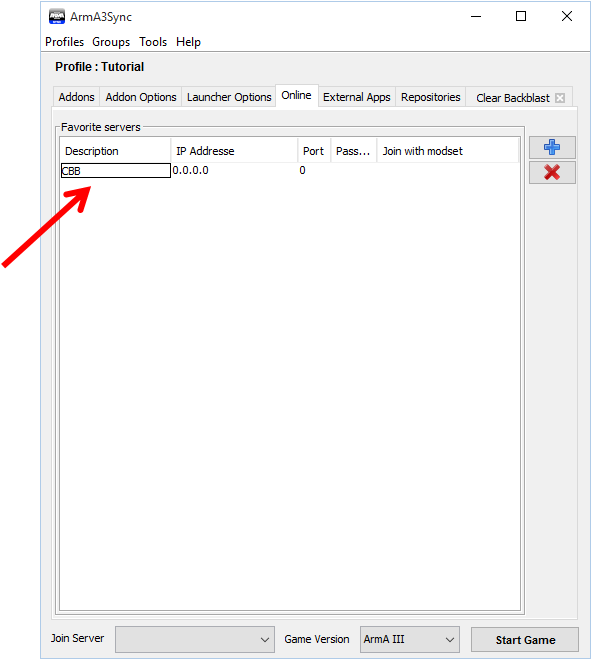Switch to the Addons tab
Image resolution: width=592 pixels, height=660 pixels.
pos(77,97)
